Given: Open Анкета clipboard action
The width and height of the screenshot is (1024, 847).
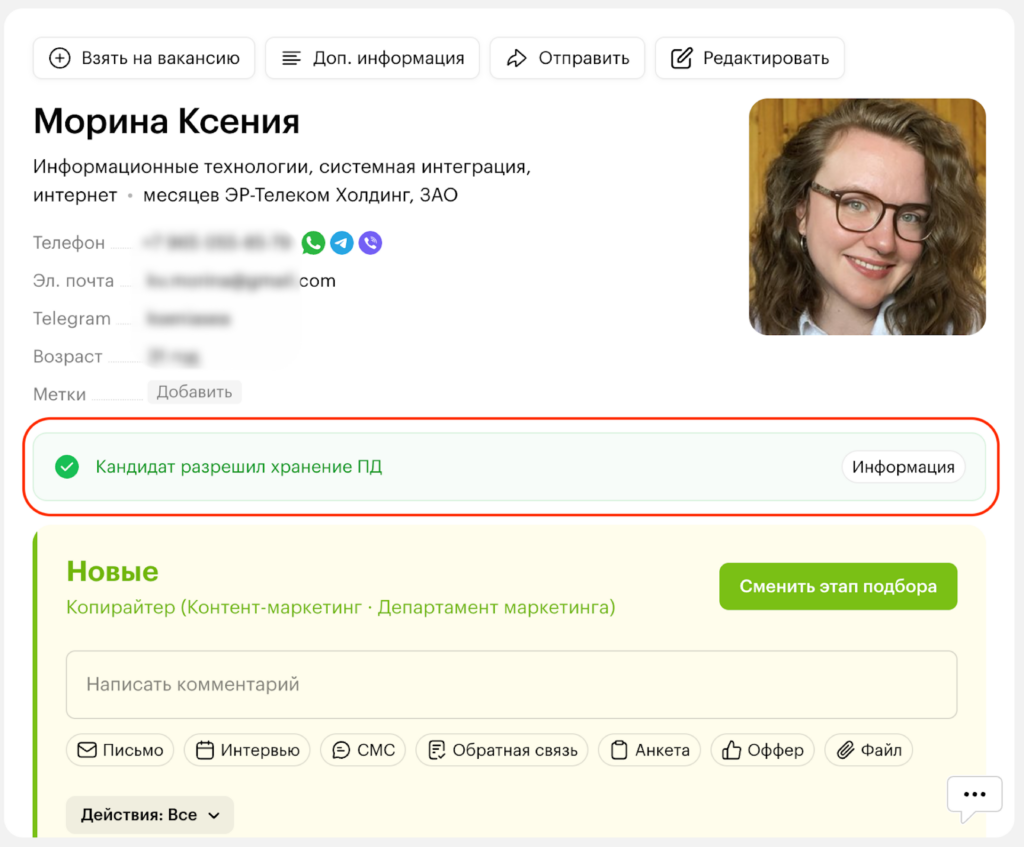Looking at the screenshot, I should [x=649, y=750].
